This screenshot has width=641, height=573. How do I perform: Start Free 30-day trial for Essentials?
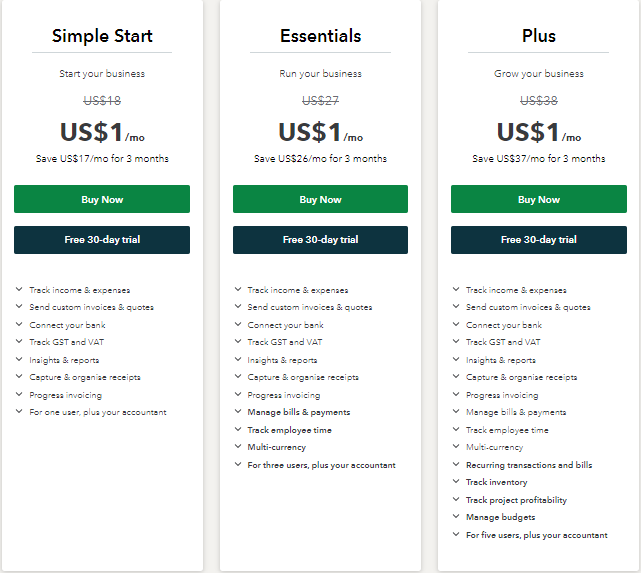coord(320,240)
